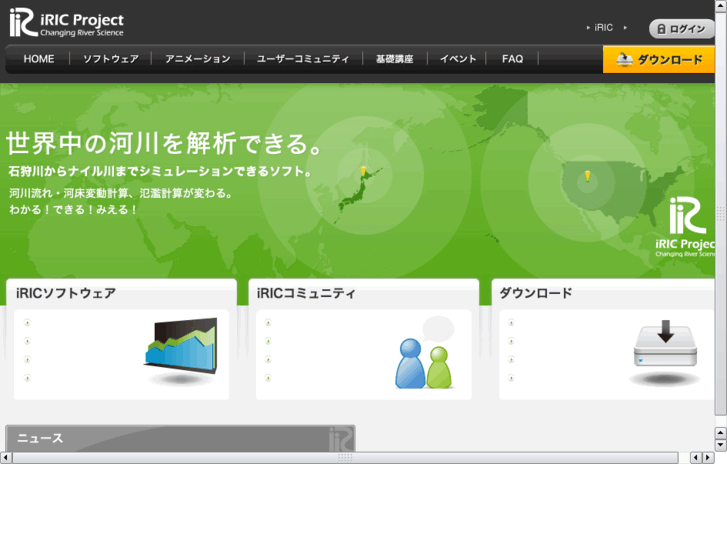Open the HOME menu item
Viewport: 727px width, 545px height.
[39, 59]
